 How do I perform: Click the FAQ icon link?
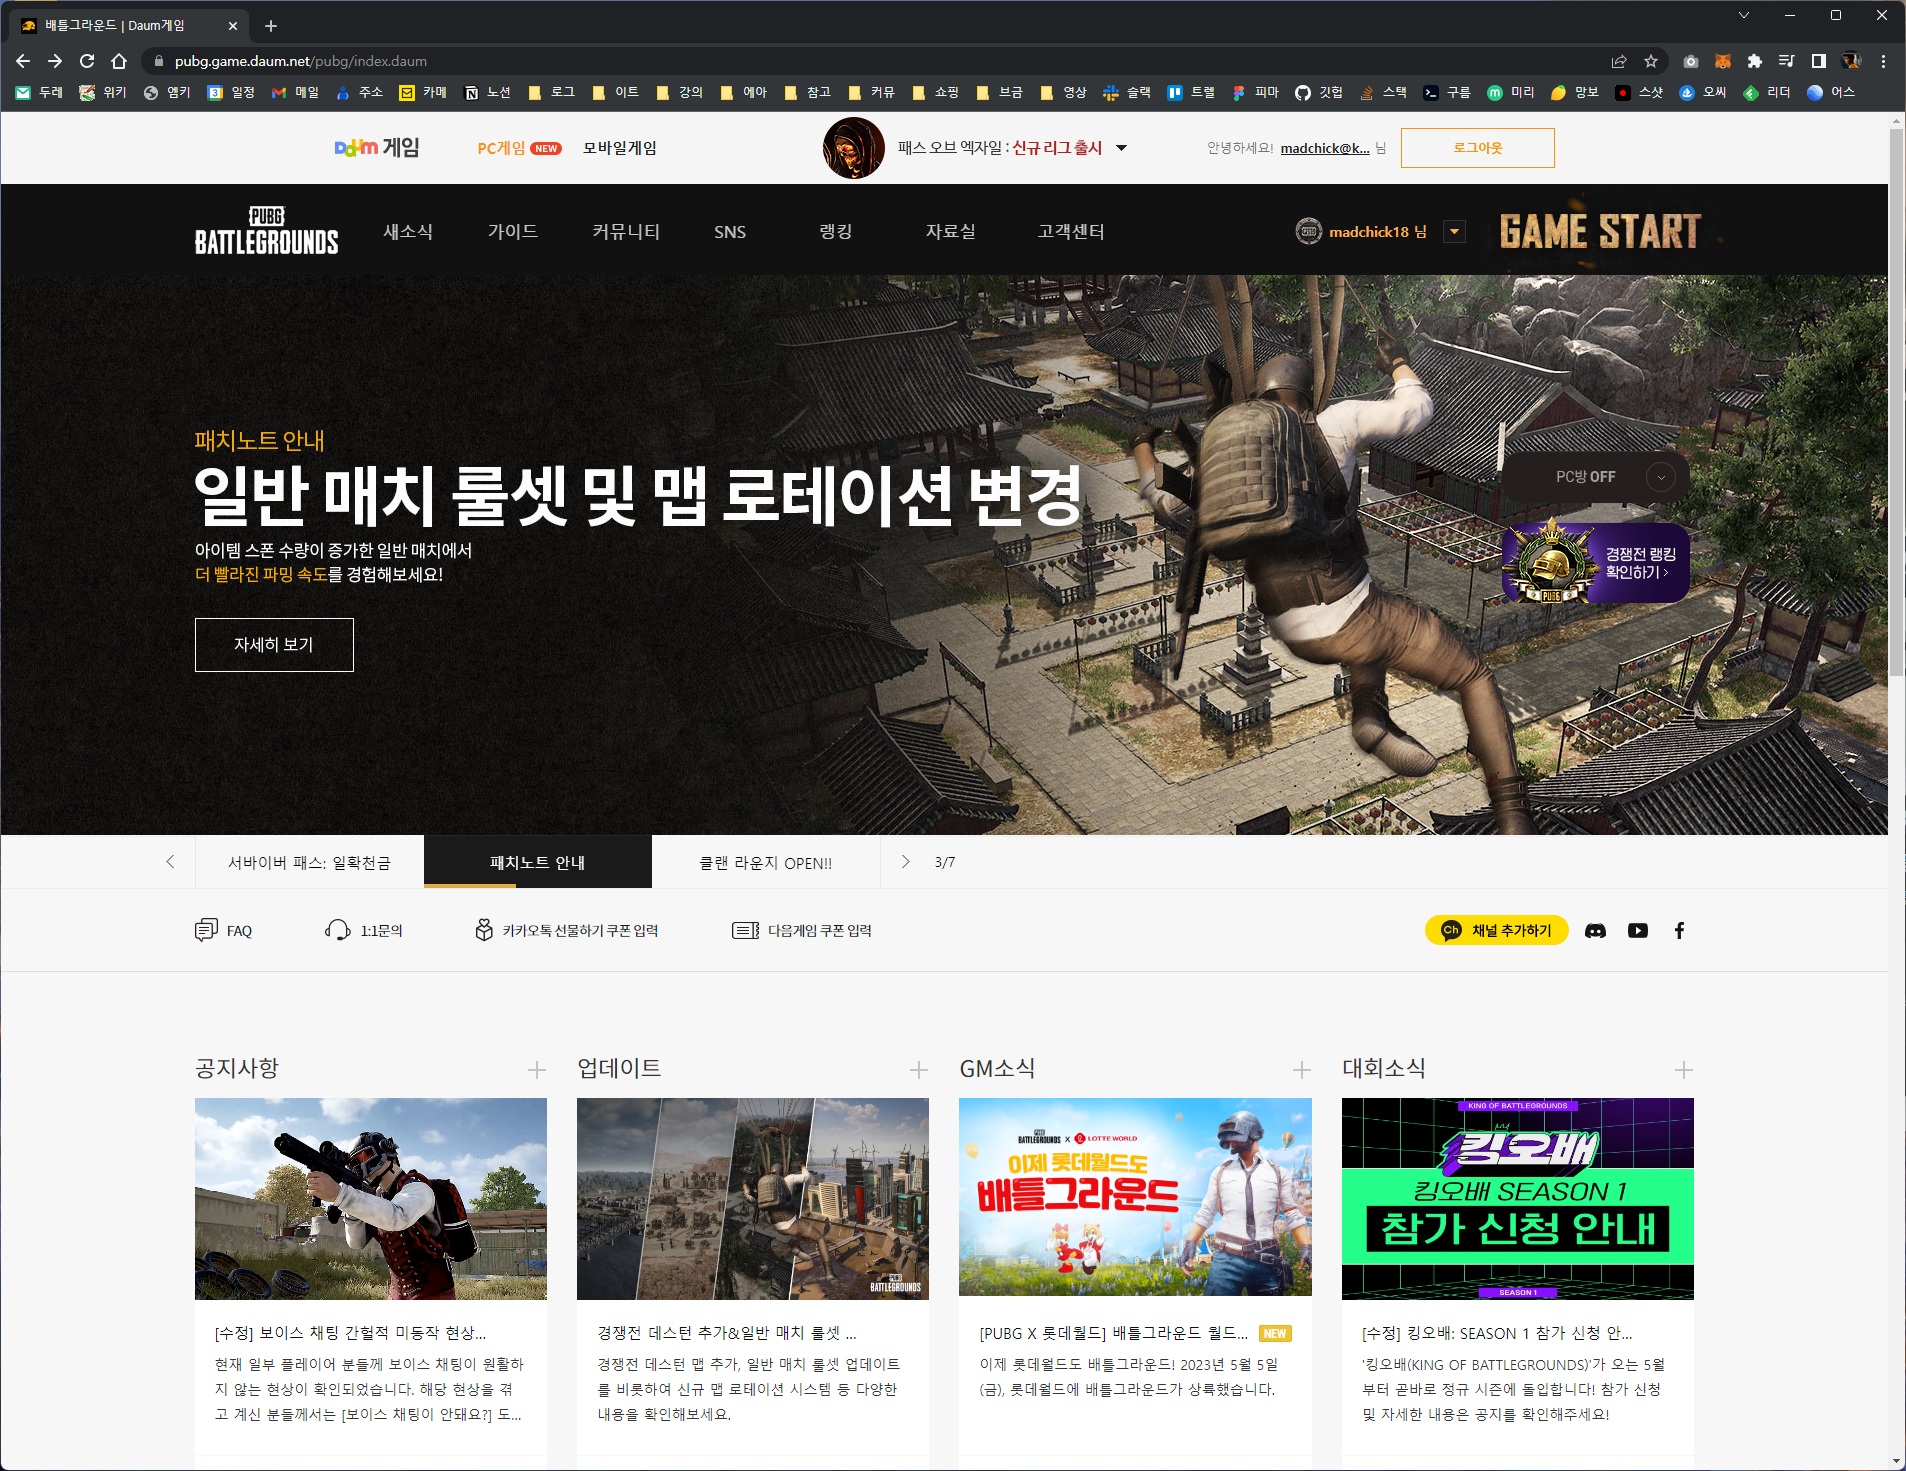[223, 931]
